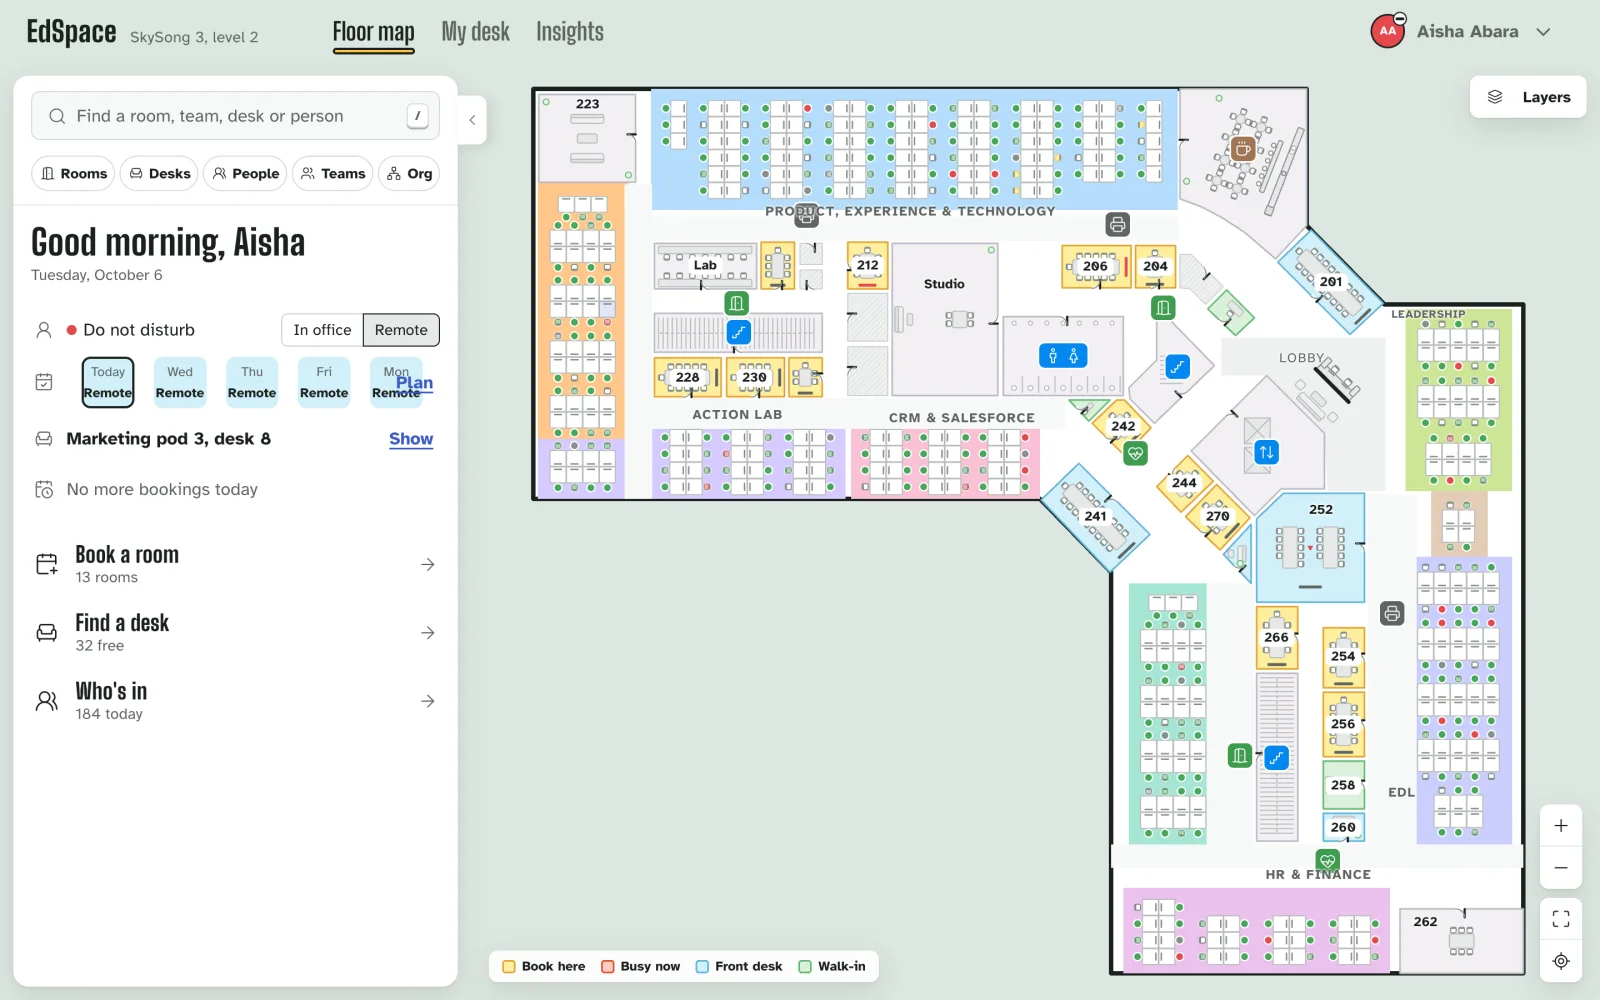The image size is (1600, 1000).
Task: Click the printer icon right of room 252
Action: pyautogui.click(x=1392, y=613)
